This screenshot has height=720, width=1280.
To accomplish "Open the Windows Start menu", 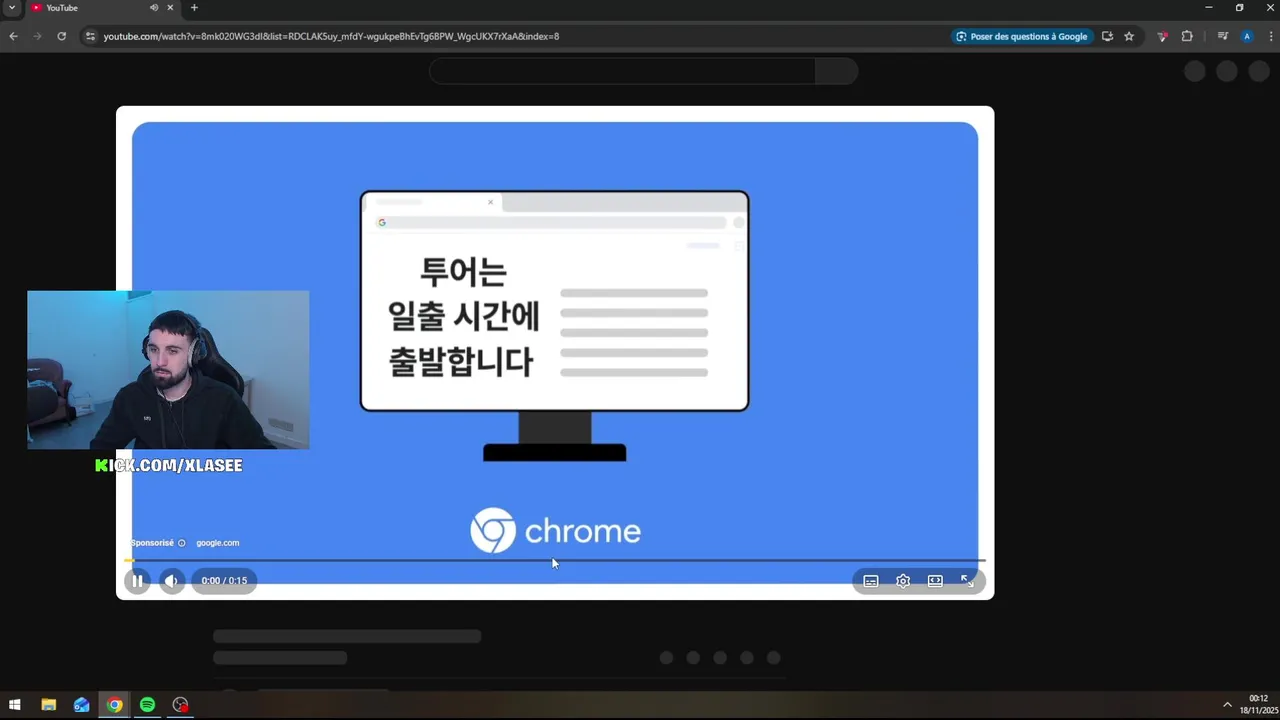I will [x=15, y=705].
